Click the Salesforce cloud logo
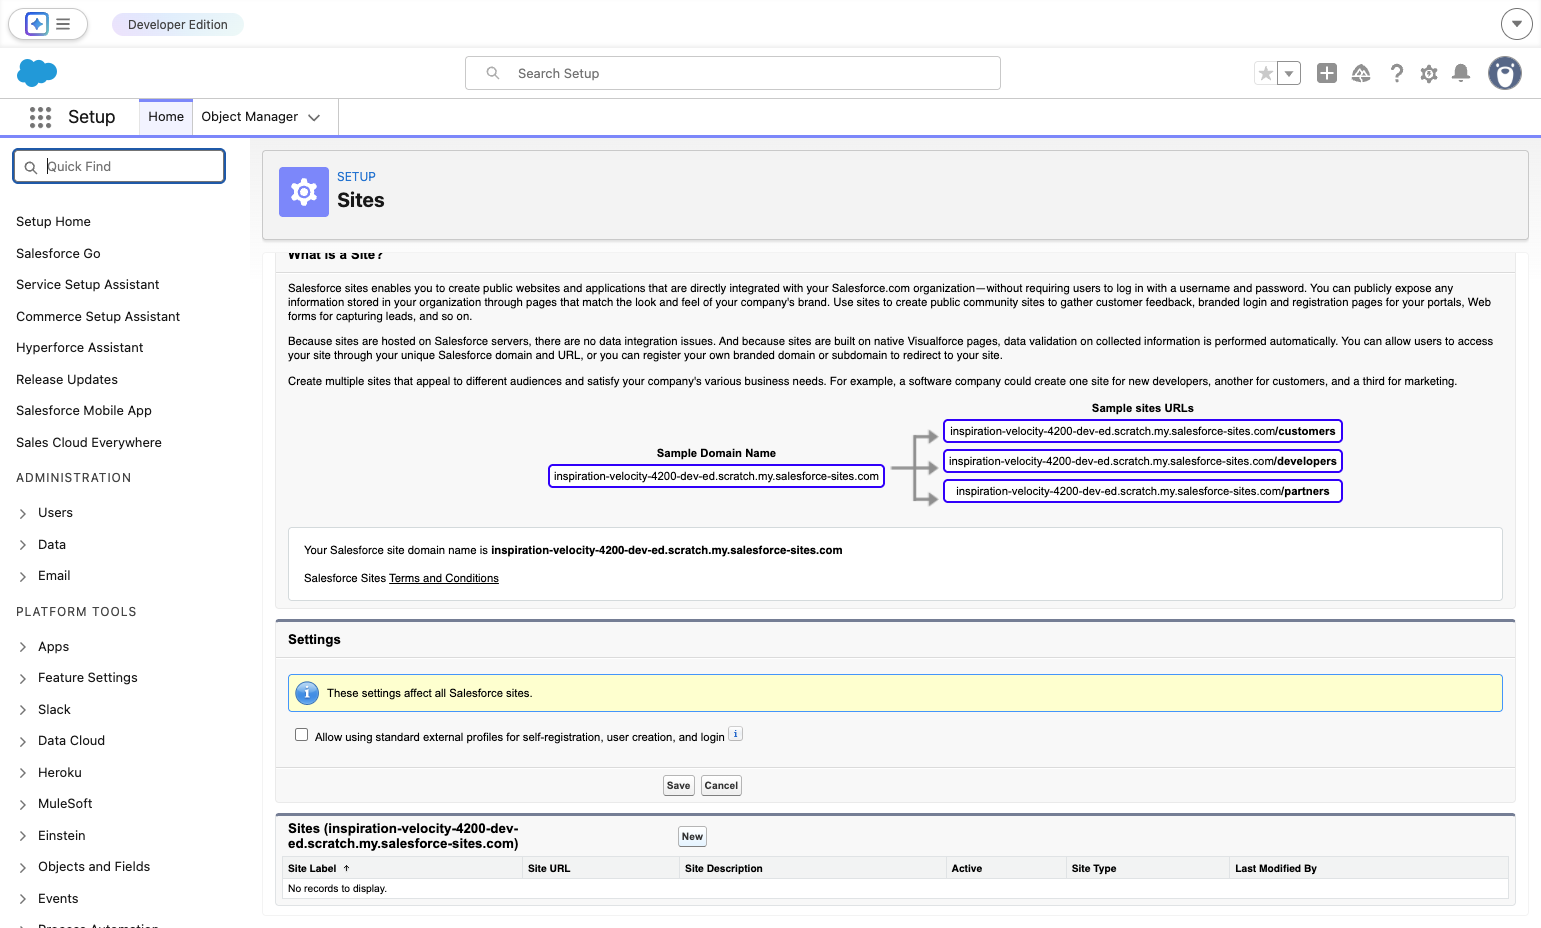 tap(37, 73)
